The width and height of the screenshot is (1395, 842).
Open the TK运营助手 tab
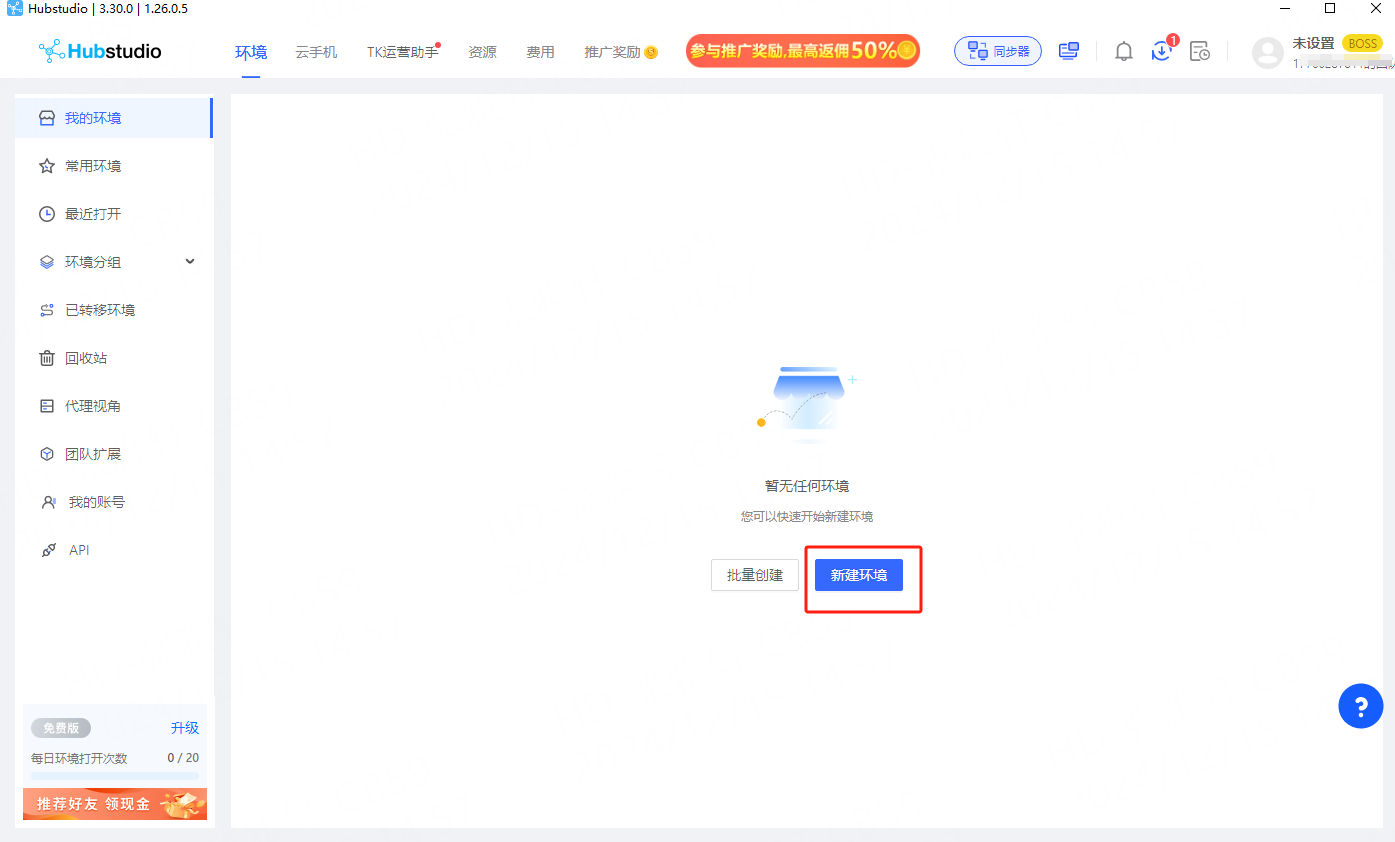tap(402, 52)
